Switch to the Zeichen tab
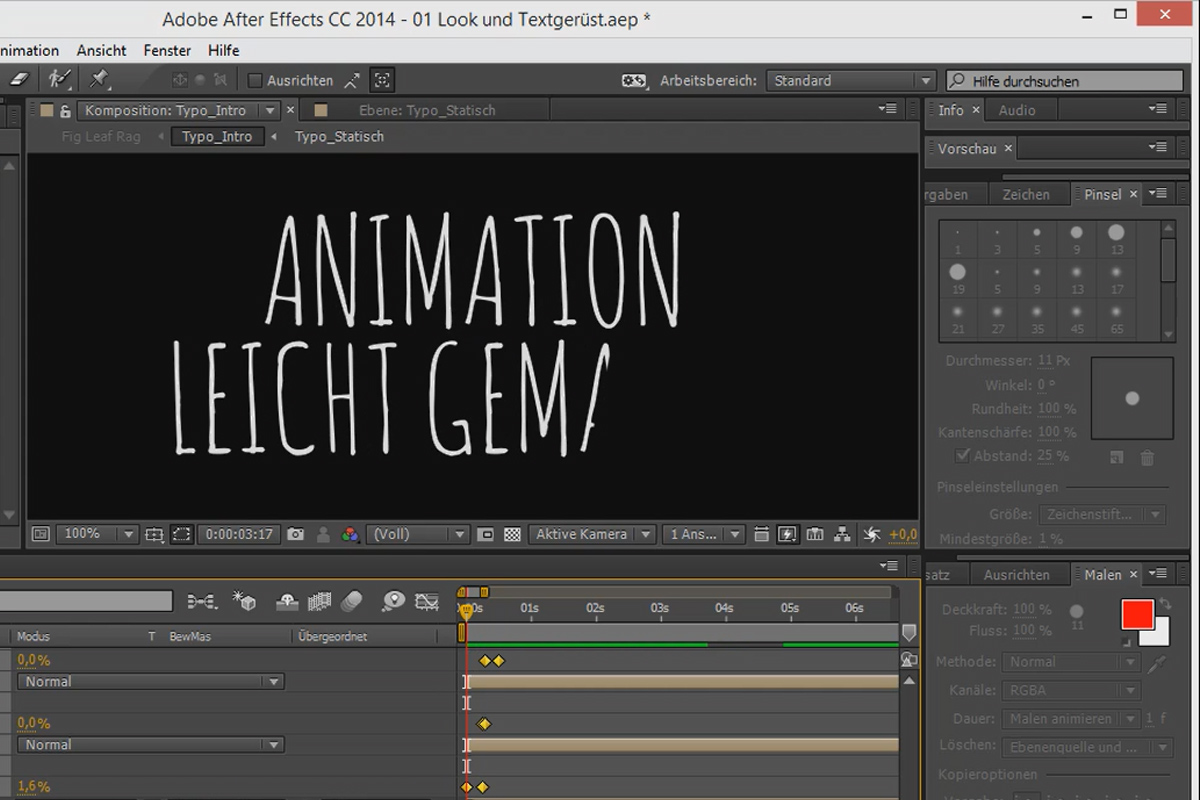 coord(1026,195)
